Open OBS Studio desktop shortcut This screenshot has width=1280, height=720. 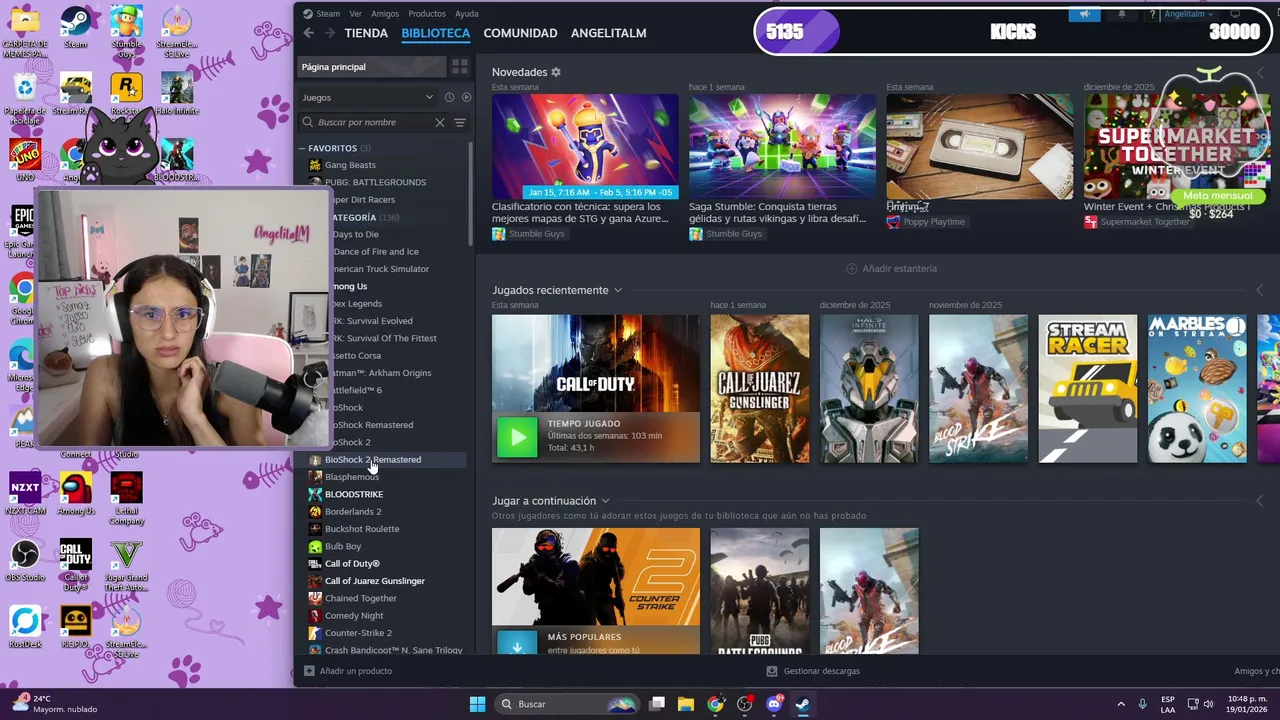tap(25, 560)
